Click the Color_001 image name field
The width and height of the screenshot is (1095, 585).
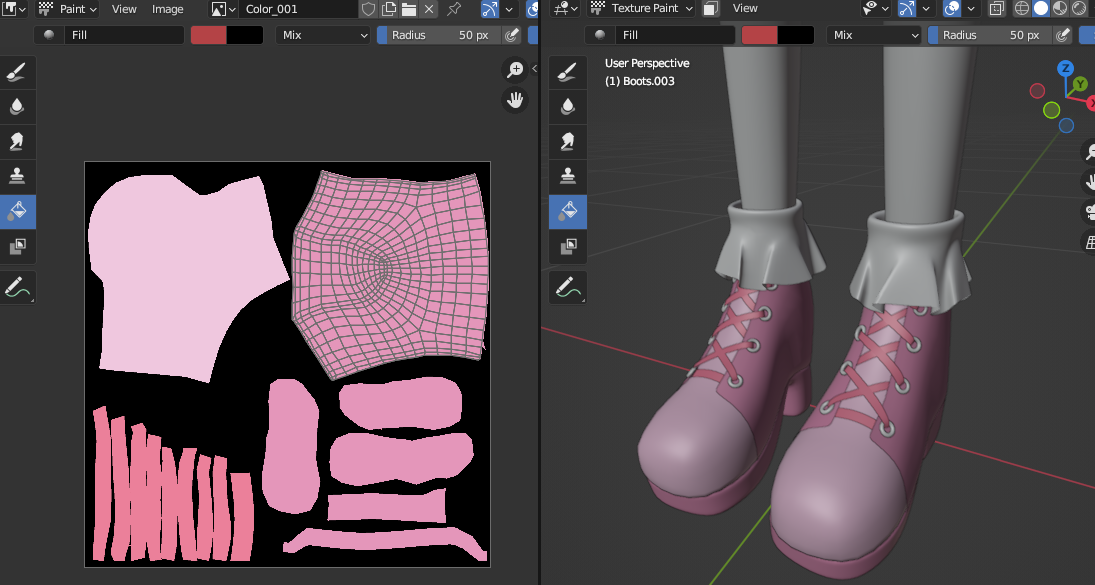[299, 9]
